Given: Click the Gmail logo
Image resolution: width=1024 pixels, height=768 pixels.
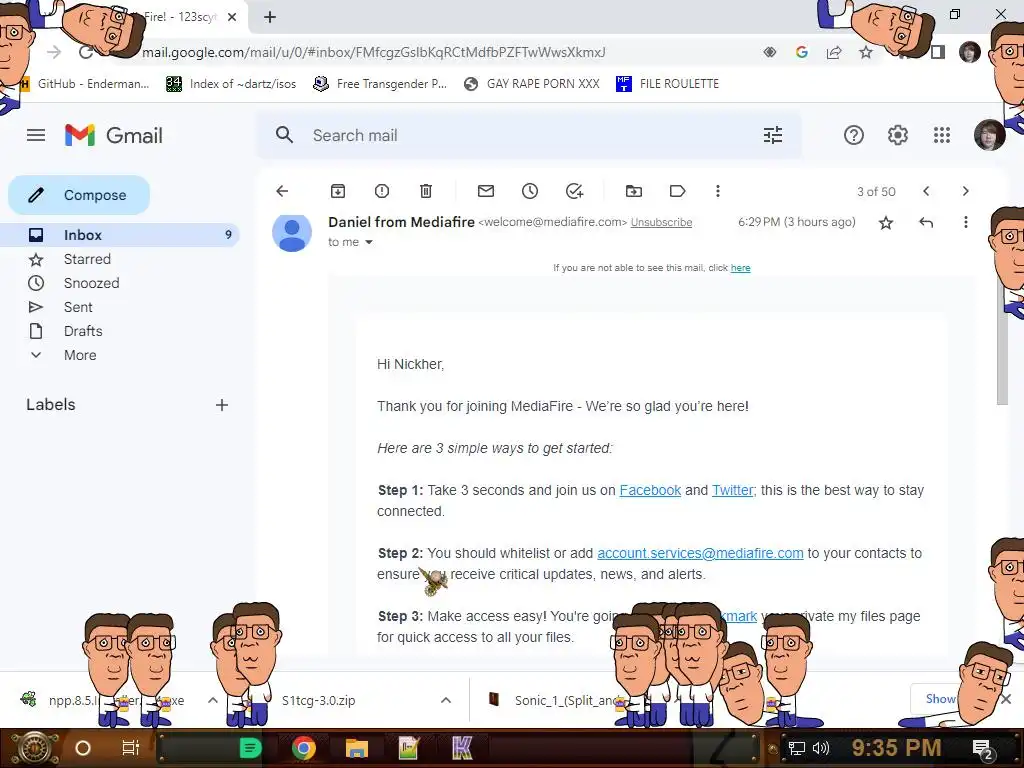Looking at the screenshot, I should click(114, 135).
